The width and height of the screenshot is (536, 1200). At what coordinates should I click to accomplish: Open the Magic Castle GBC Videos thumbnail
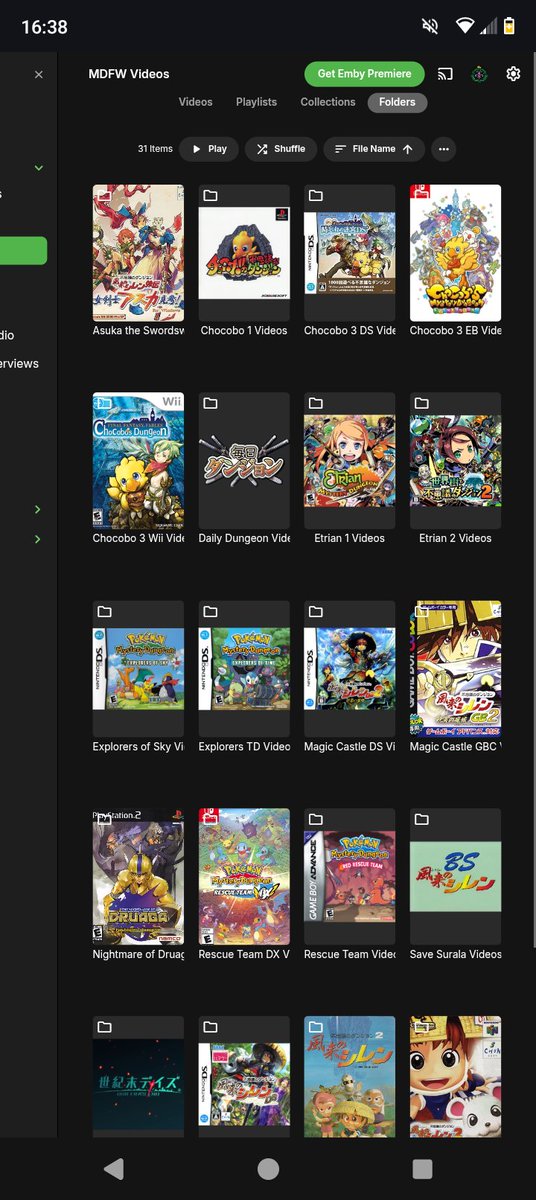pos(455,668)
